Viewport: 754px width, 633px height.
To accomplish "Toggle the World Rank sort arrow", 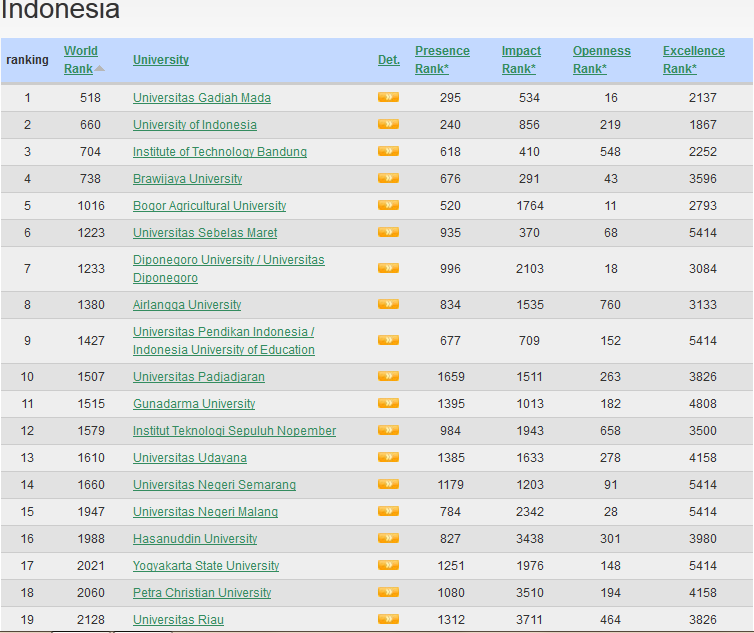I will pyautogui.click(x=100, y=68).
